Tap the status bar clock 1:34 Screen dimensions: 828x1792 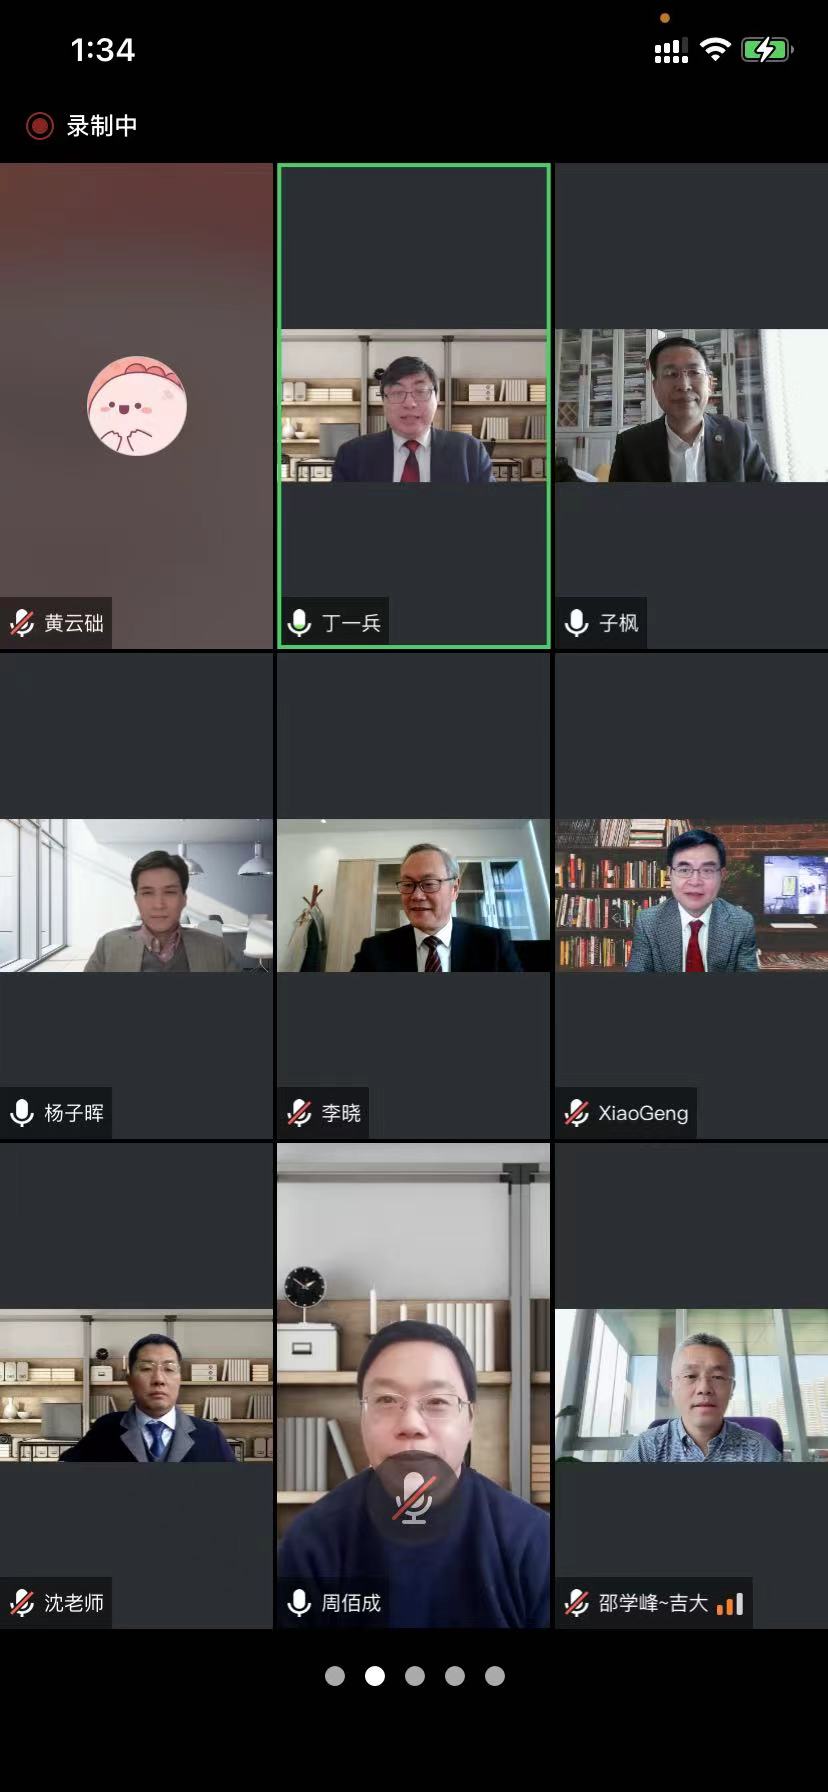click(103, 50)
